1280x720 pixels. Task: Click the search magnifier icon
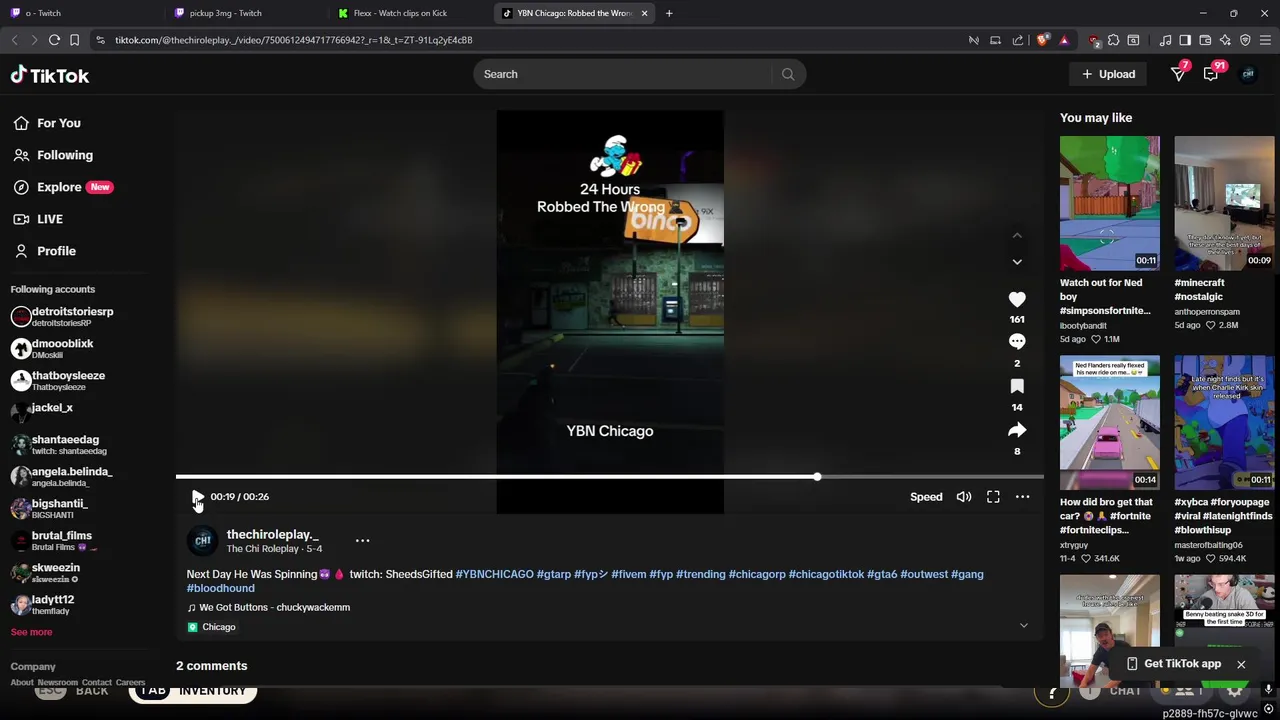(788, 74)
